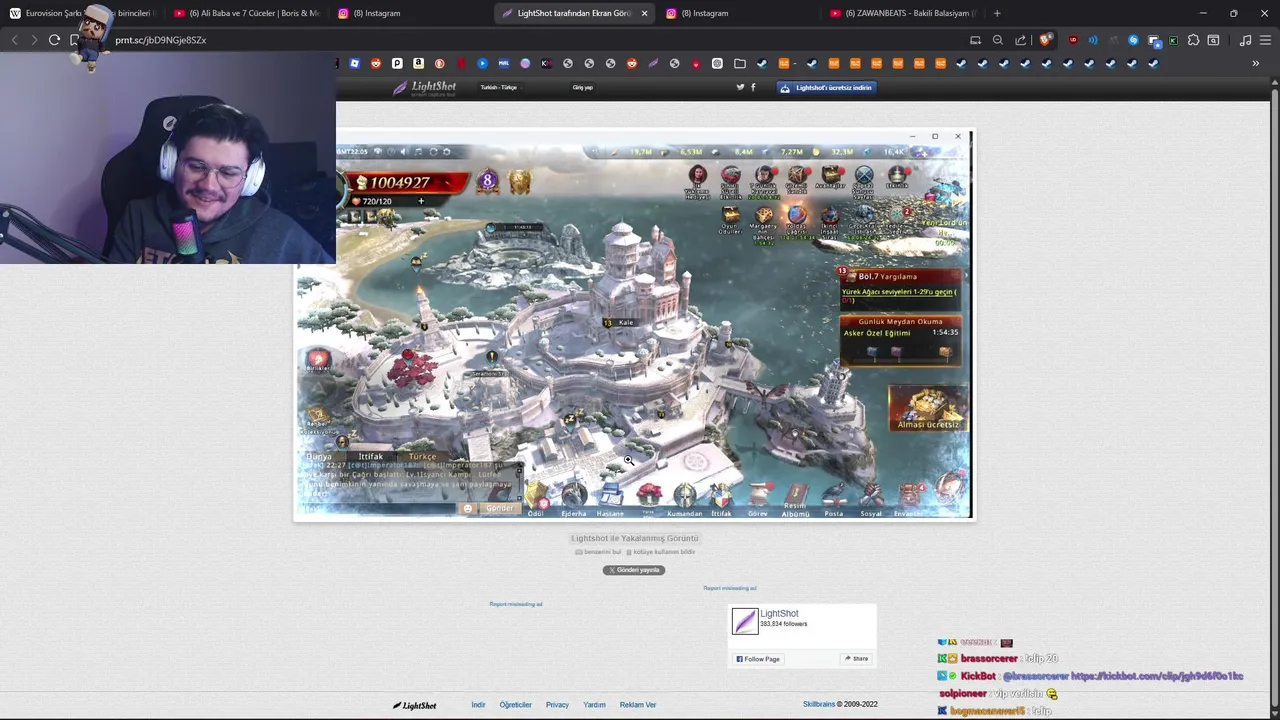This screenshot has height=720, width=1280.
Task: Click Share in the LightShot Facebook widget
Action: (x=856, y=659)
